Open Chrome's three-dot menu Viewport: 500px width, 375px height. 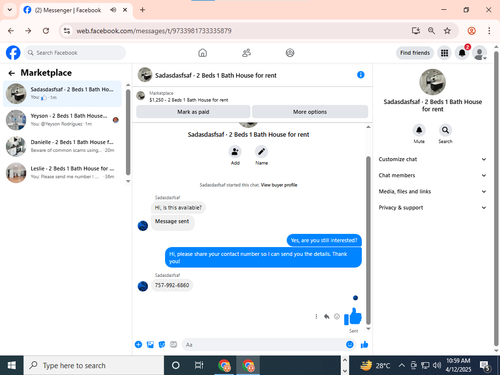pyautogui.click(x=489, y=31)
